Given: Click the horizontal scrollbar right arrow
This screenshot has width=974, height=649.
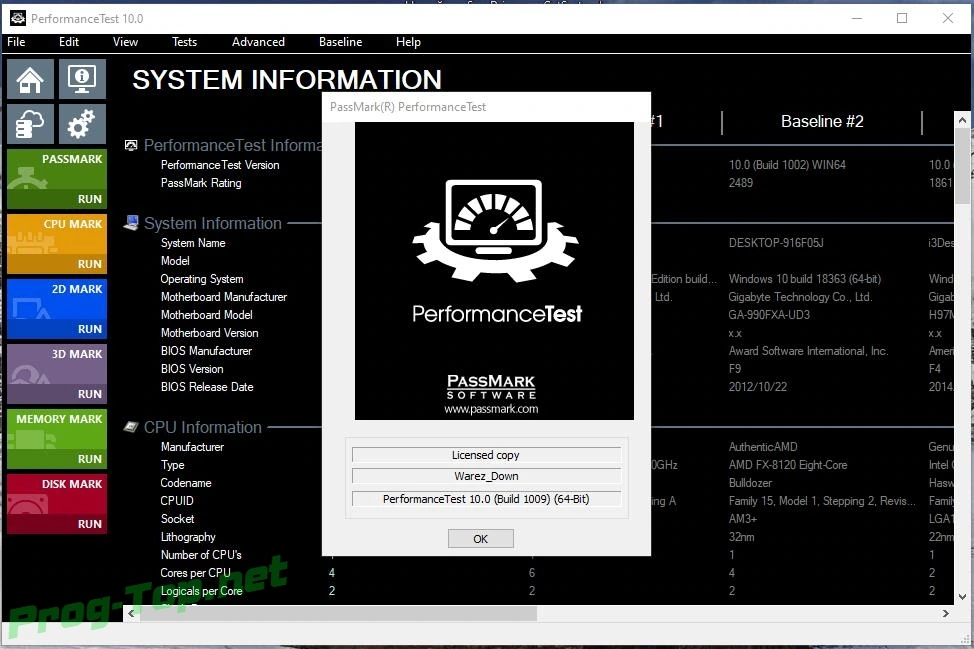Looking at the screenshot, I should tap(945, 613).
